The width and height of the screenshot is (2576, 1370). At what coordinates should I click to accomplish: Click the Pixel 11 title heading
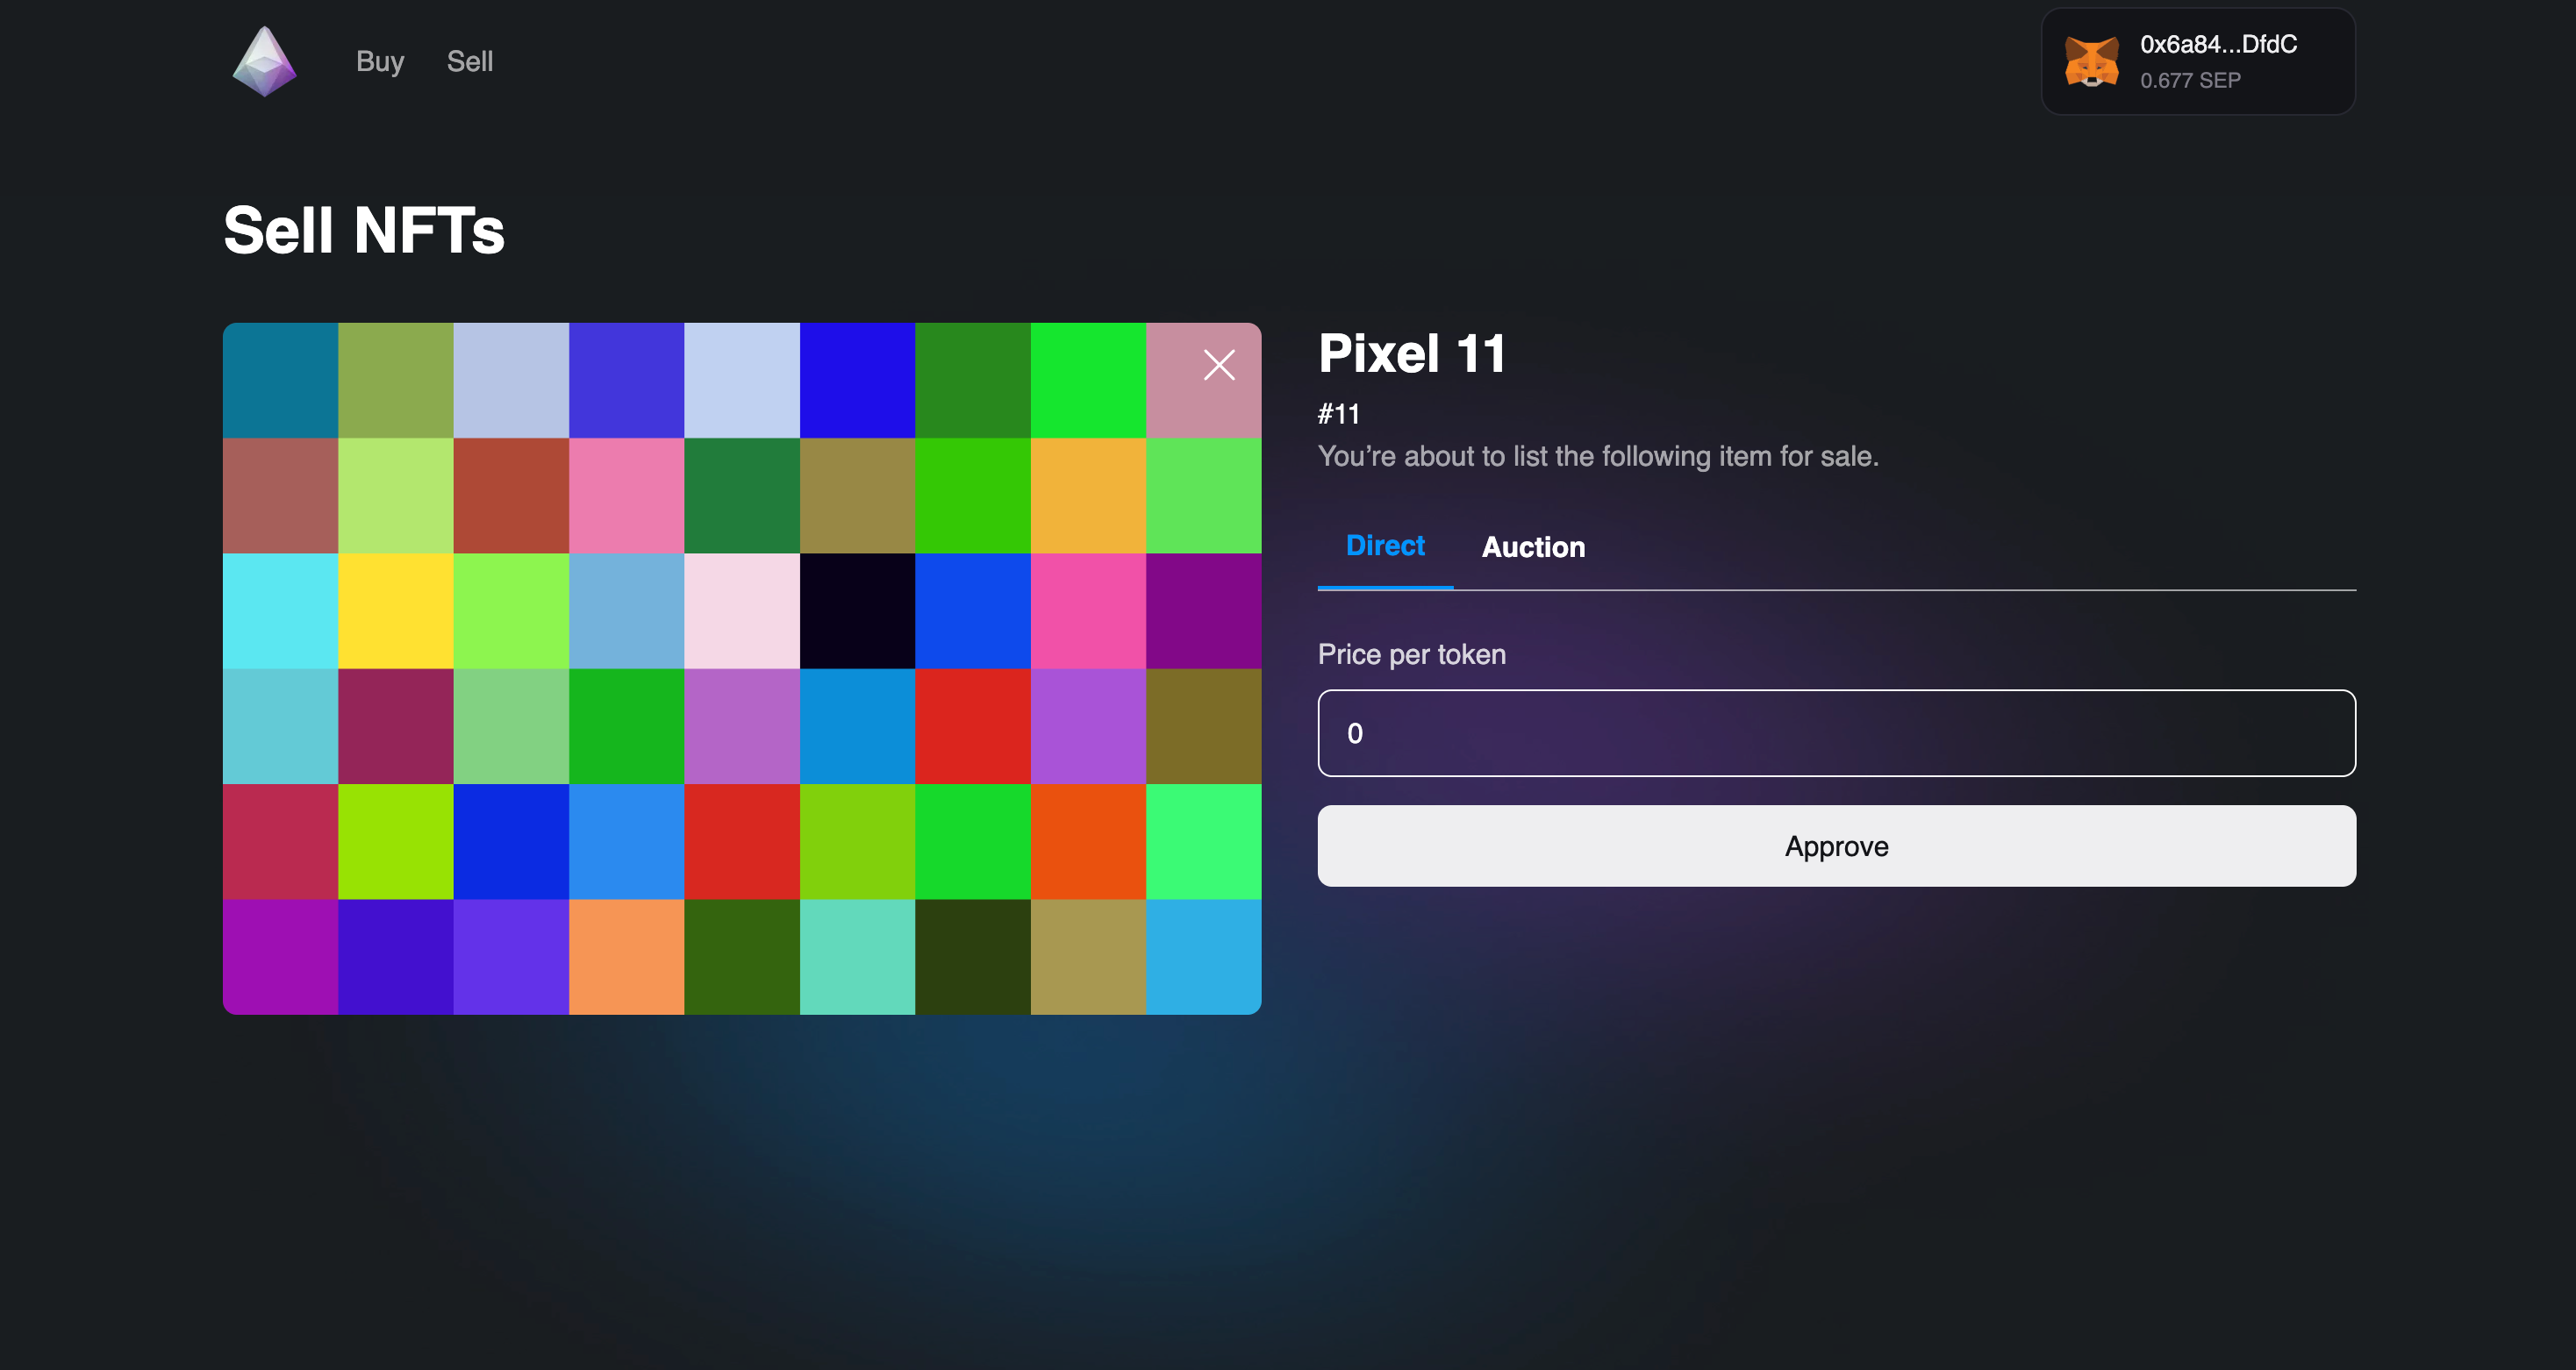(x=1411, y=354)
